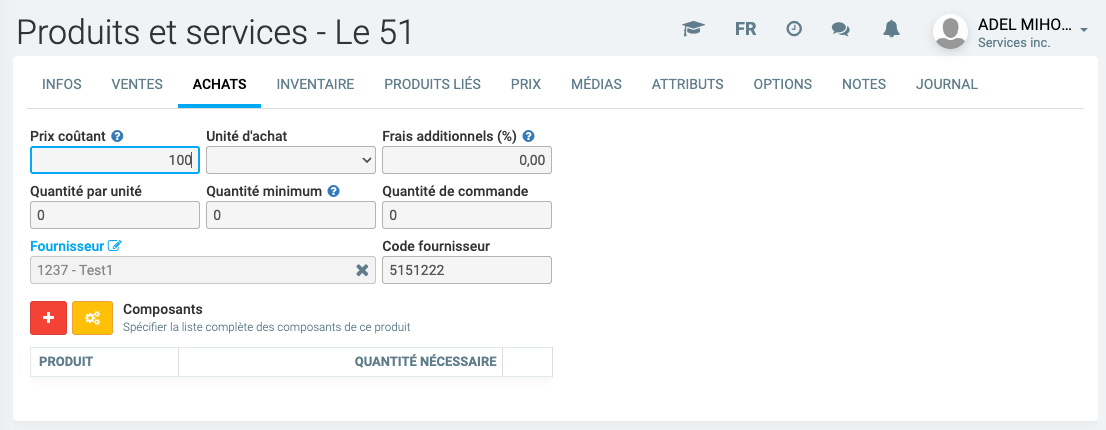Open the Produits liés tab

432,84
